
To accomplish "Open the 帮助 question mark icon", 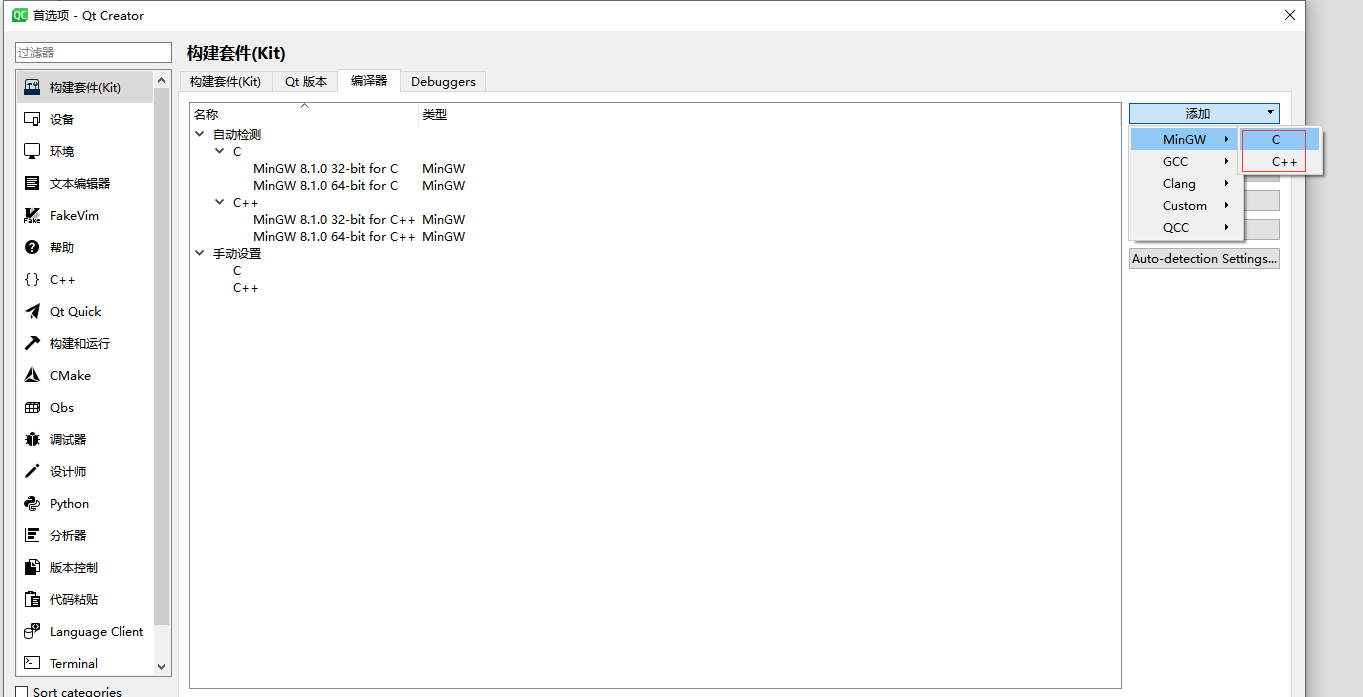I will pos(32,247).
